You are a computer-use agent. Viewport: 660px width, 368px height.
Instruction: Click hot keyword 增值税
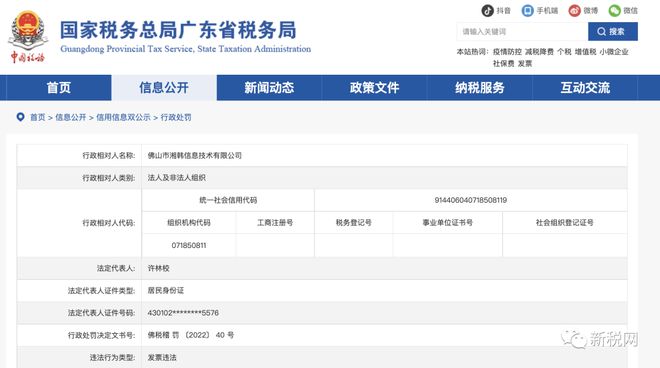pyautogui.click(x=585, y=52)
